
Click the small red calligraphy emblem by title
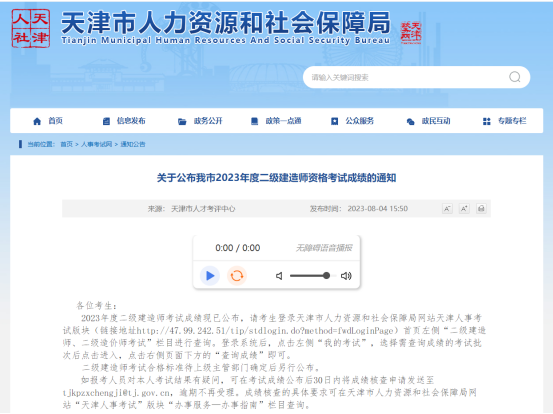pos(411,33)
